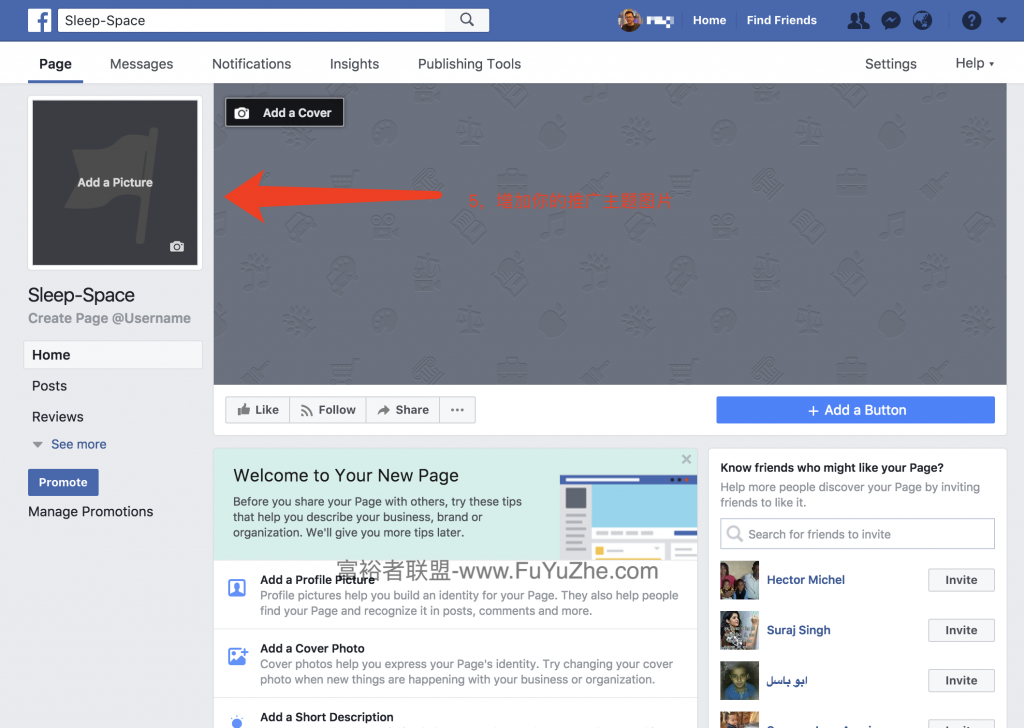Expand See more in sidebar
Image resolution: width=1024 pixels, height=728 pixels.
[70, 444]
